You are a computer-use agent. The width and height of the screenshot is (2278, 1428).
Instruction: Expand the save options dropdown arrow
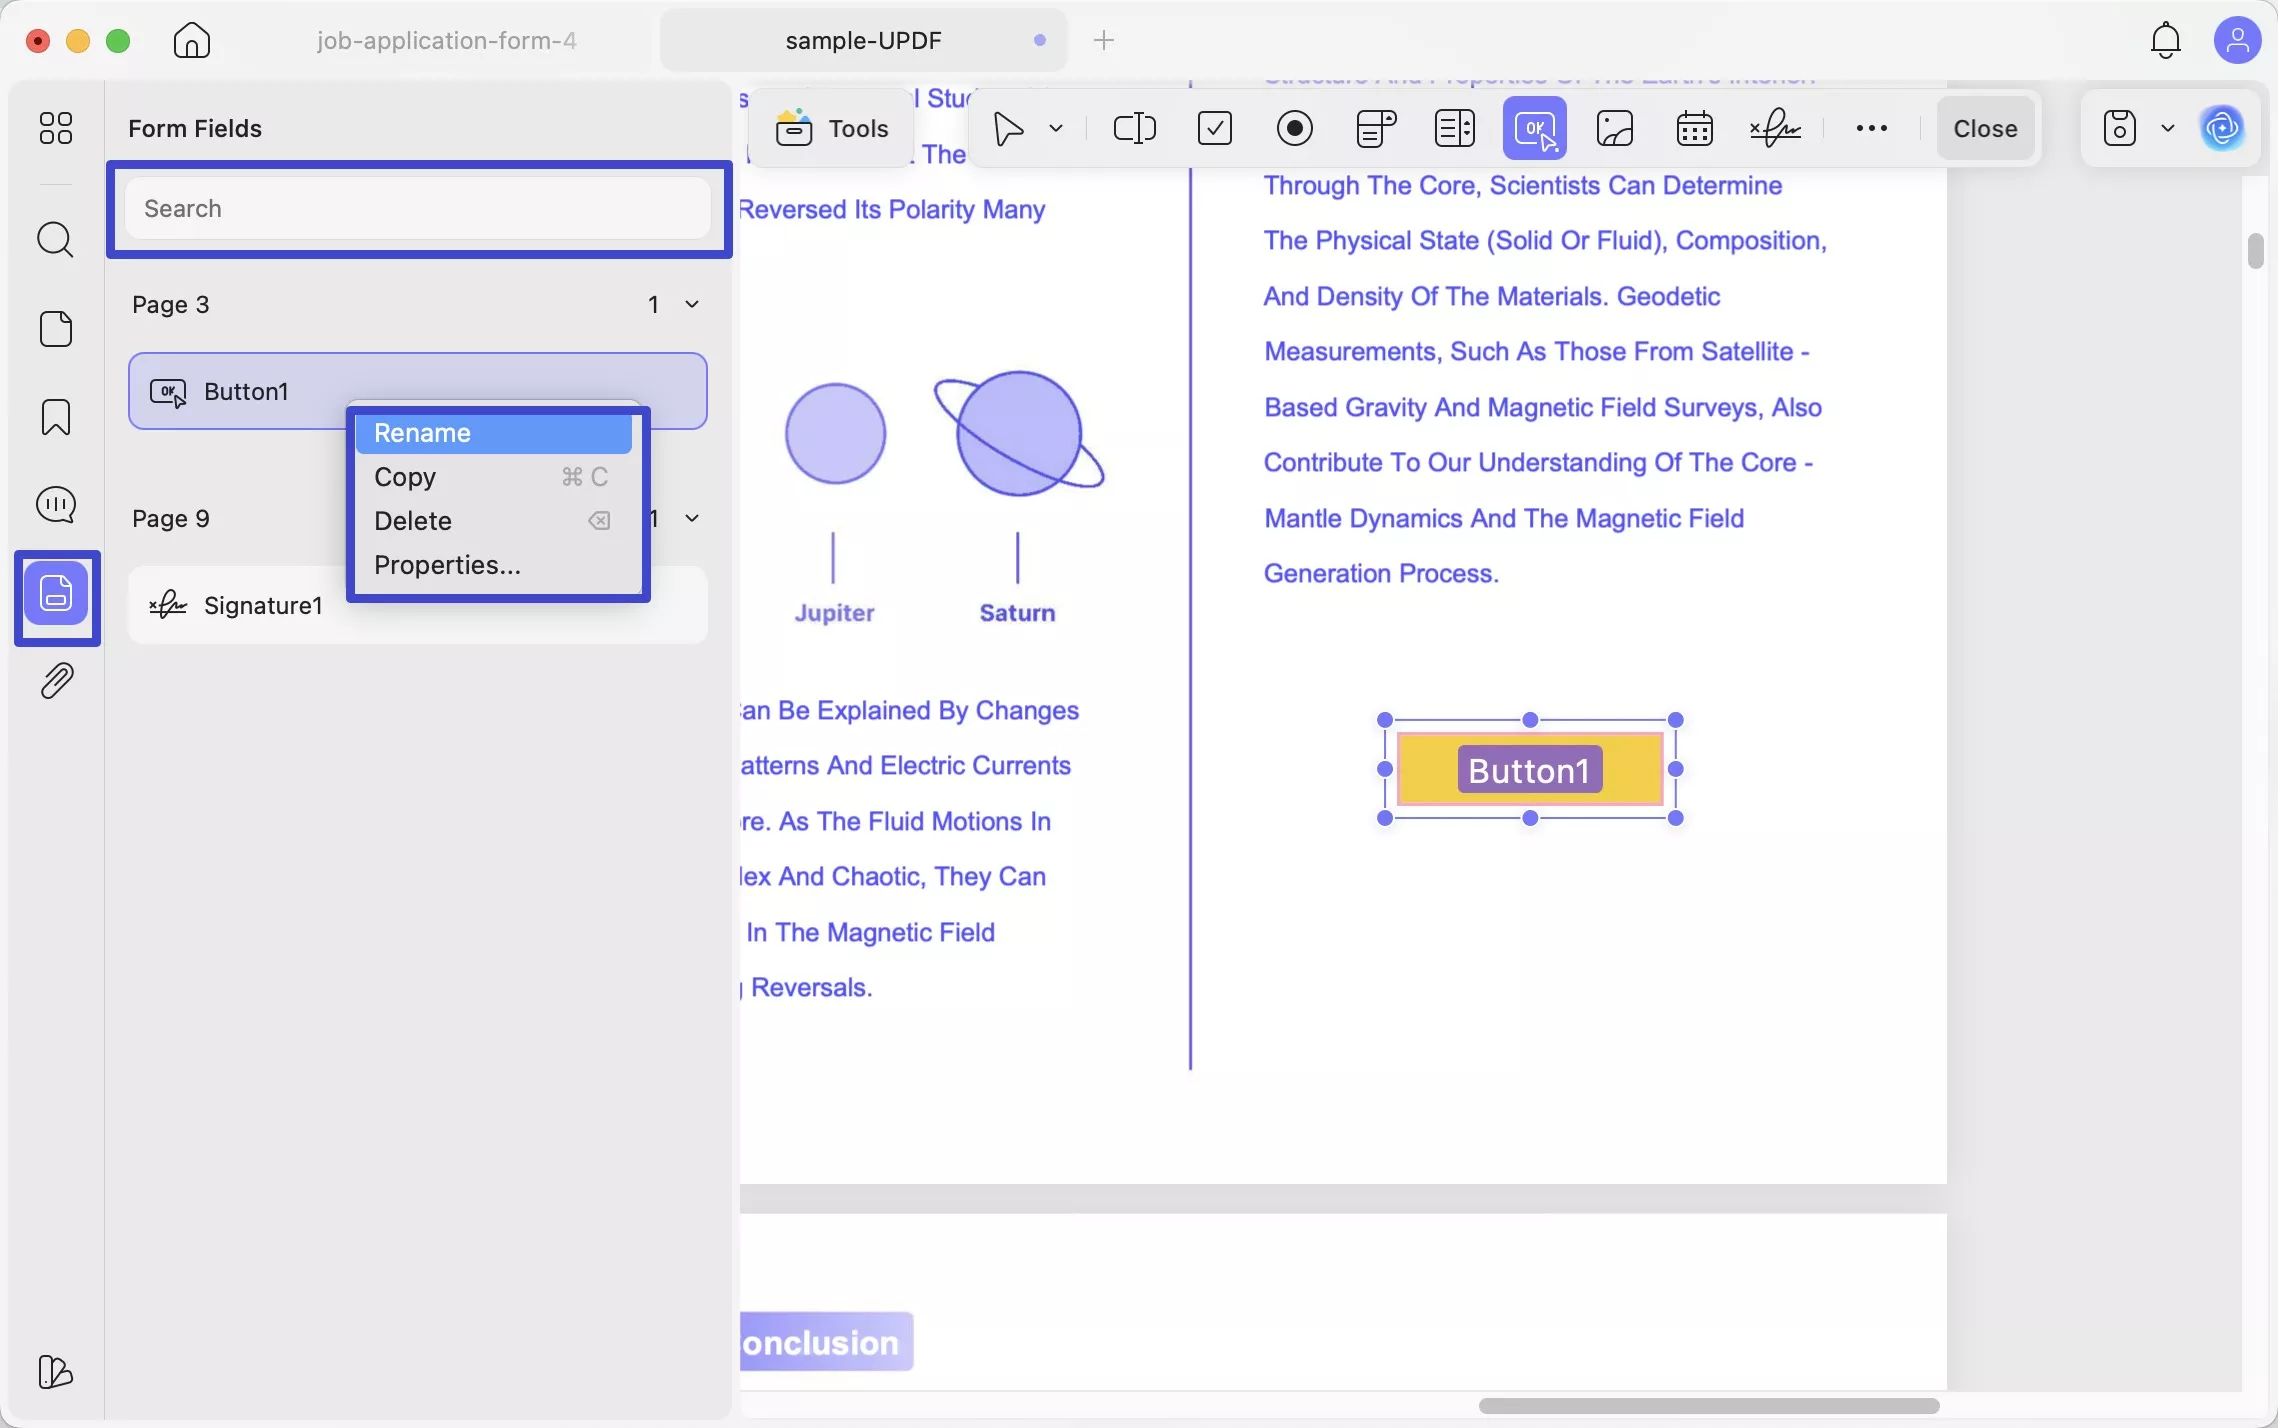pos(2167,128)
